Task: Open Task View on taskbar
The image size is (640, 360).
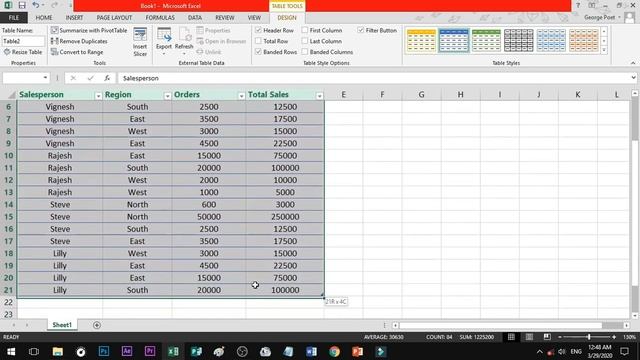Action: (x=34, y=352)
